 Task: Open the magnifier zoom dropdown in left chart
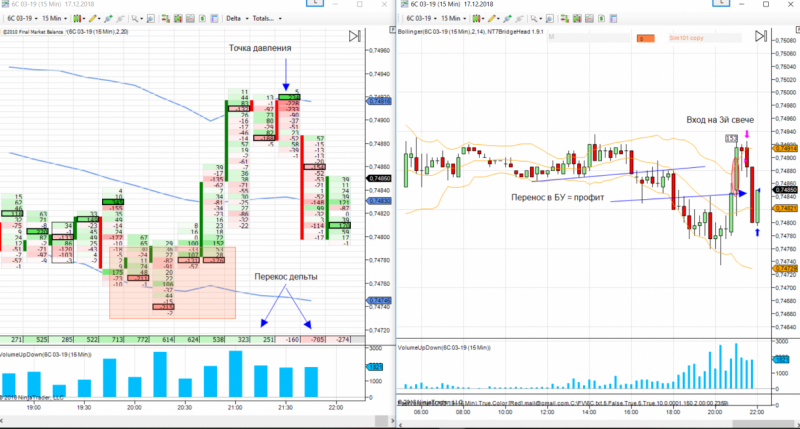pyautogui.click(x=136, y=18)
